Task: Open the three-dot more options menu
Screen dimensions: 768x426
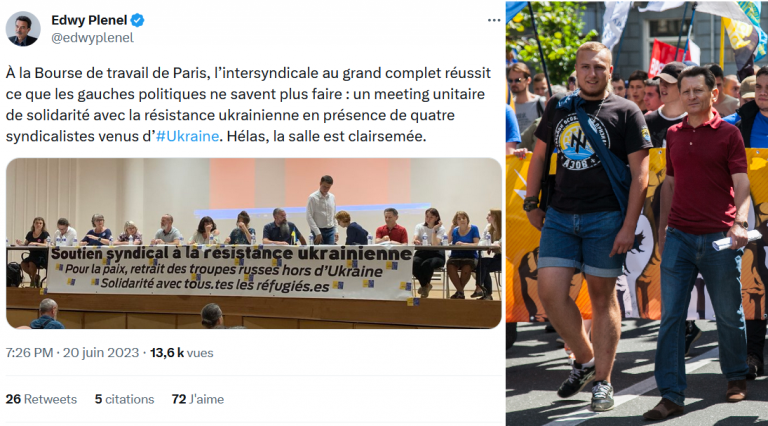Action: (494, 20)
